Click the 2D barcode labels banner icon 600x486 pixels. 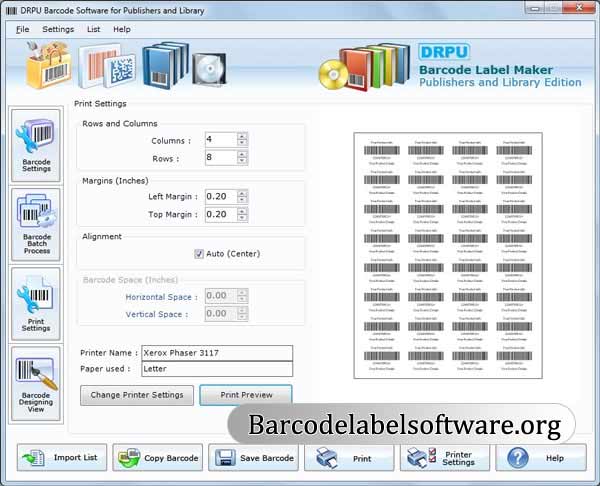[107, 67]
